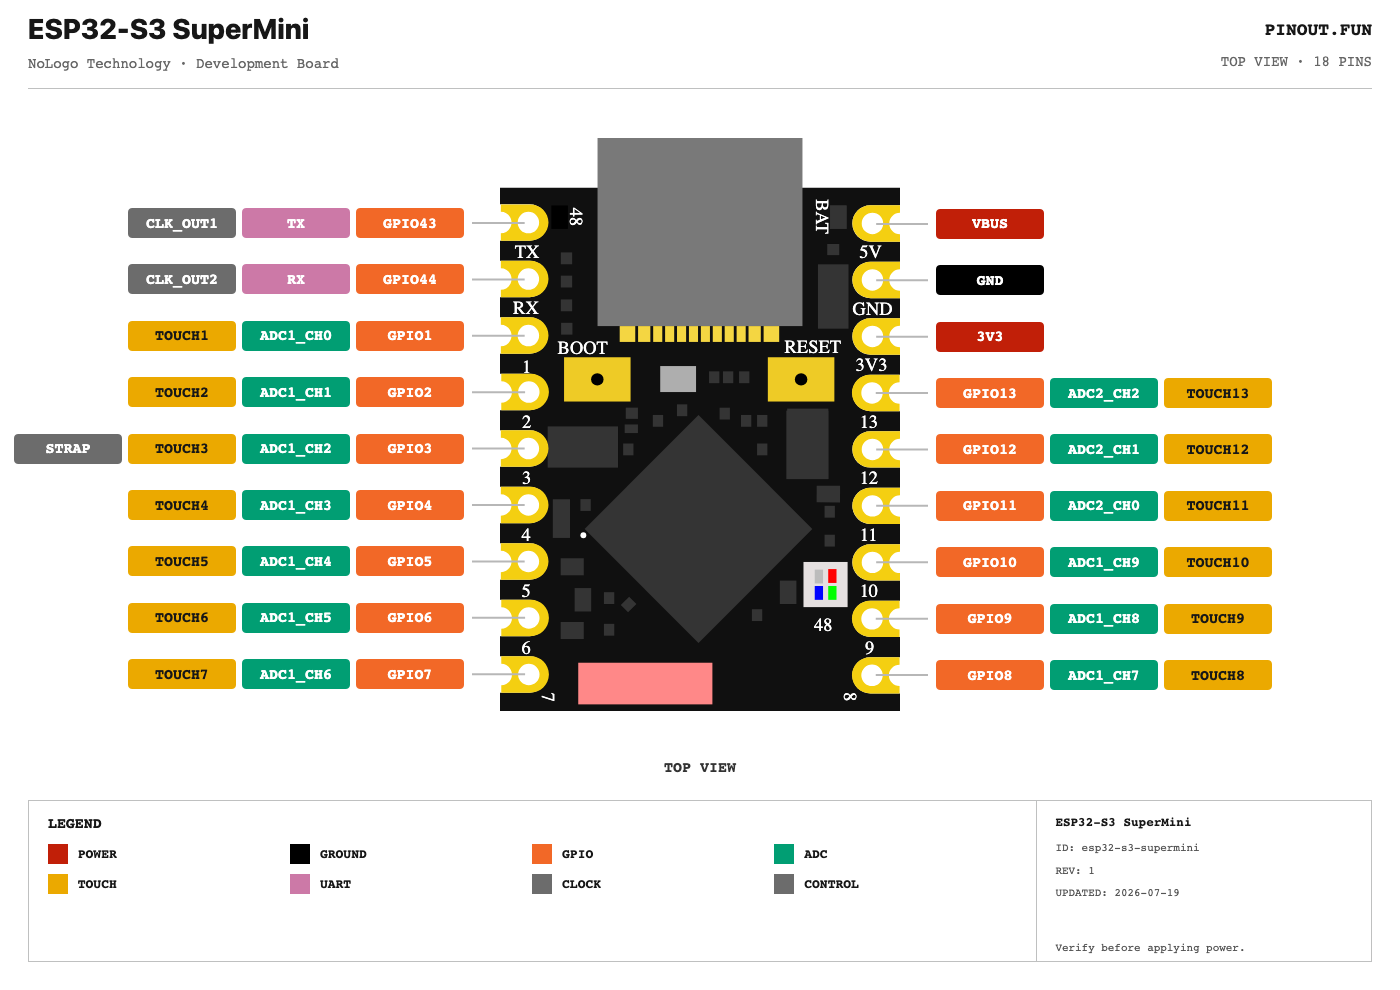This screenshot has height=990, width=1400.
Task: Click the ADC1_CH9 label
Action: (1104, 562)
